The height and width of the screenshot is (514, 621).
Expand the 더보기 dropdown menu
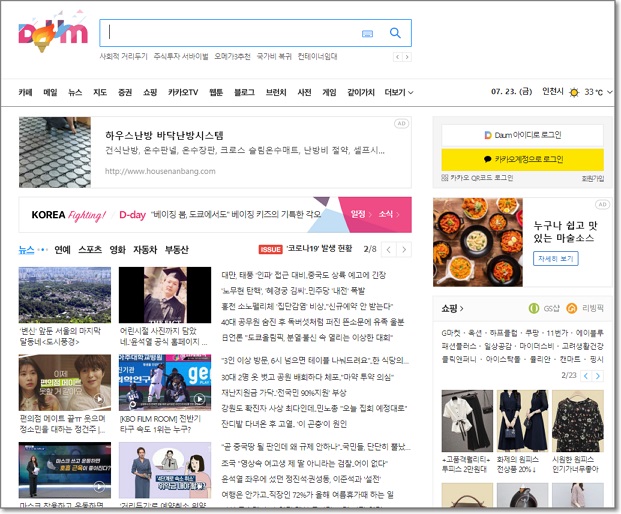tap(399, 92)
